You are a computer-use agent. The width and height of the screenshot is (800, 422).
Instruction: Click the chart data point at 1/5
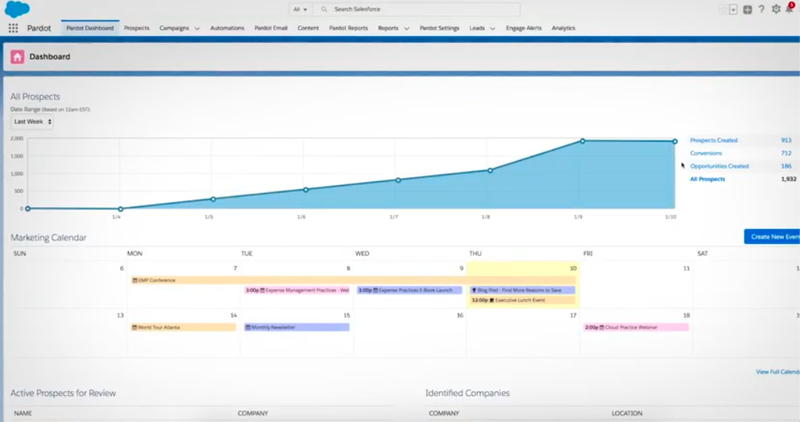point(213,199)
